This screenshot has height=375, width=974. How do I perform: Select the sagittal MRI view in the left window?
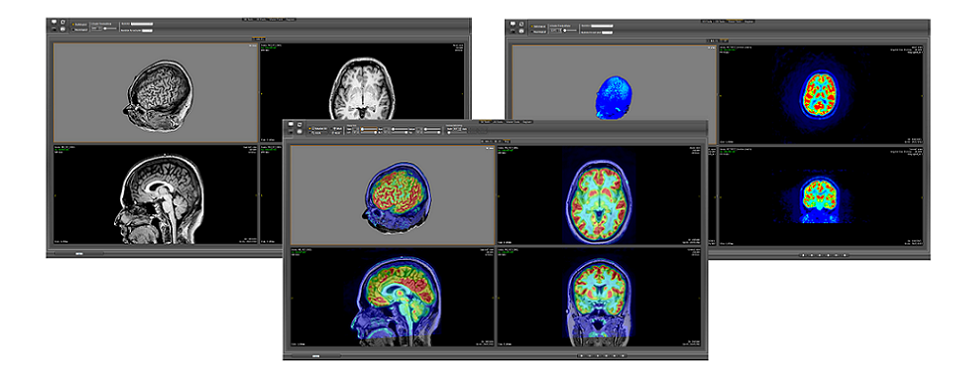point(155,194)
